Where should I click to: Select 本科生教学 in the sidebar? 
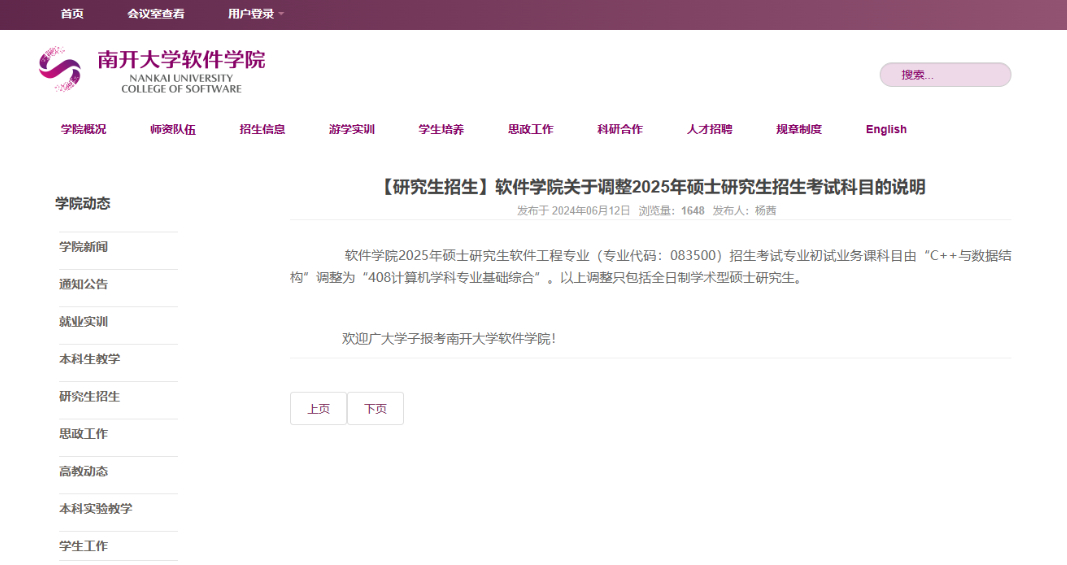coord(90,359)
